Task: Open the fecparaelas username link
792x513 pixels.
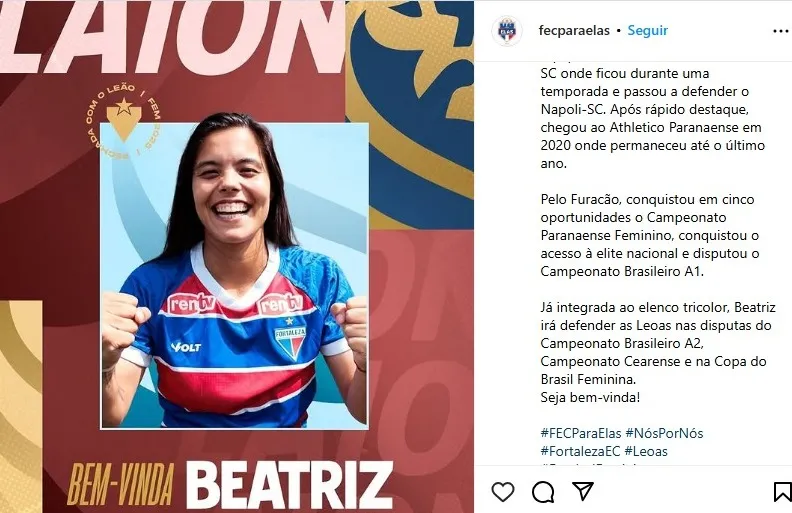Action: [x=574, y=30]
